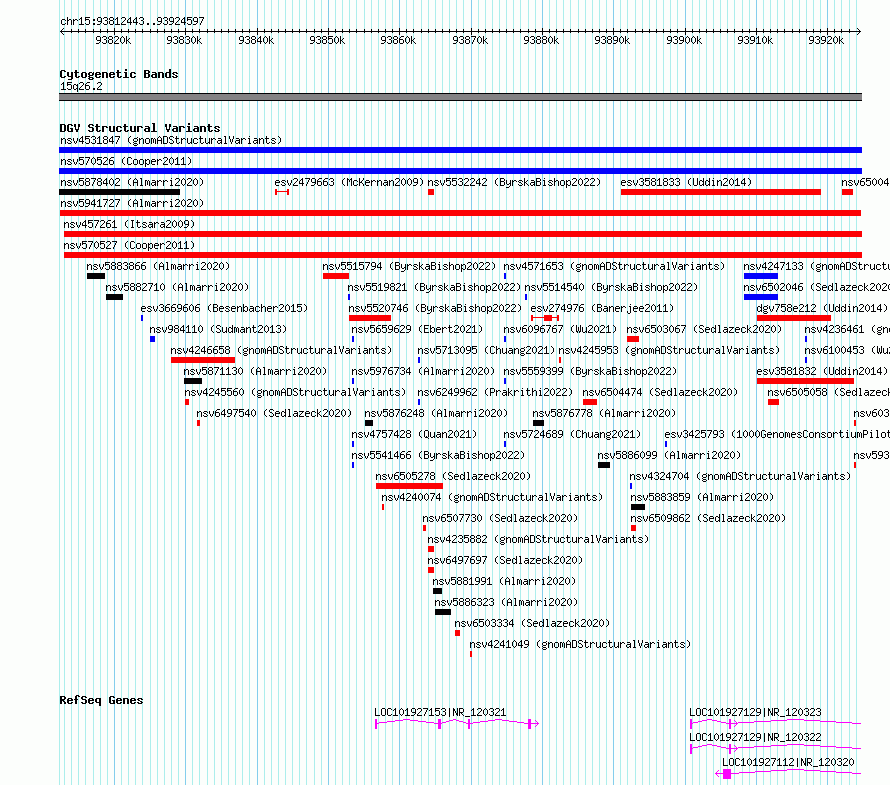
Task: Click the red bar under nsv6505278
Action: click(x=409, y=486)
